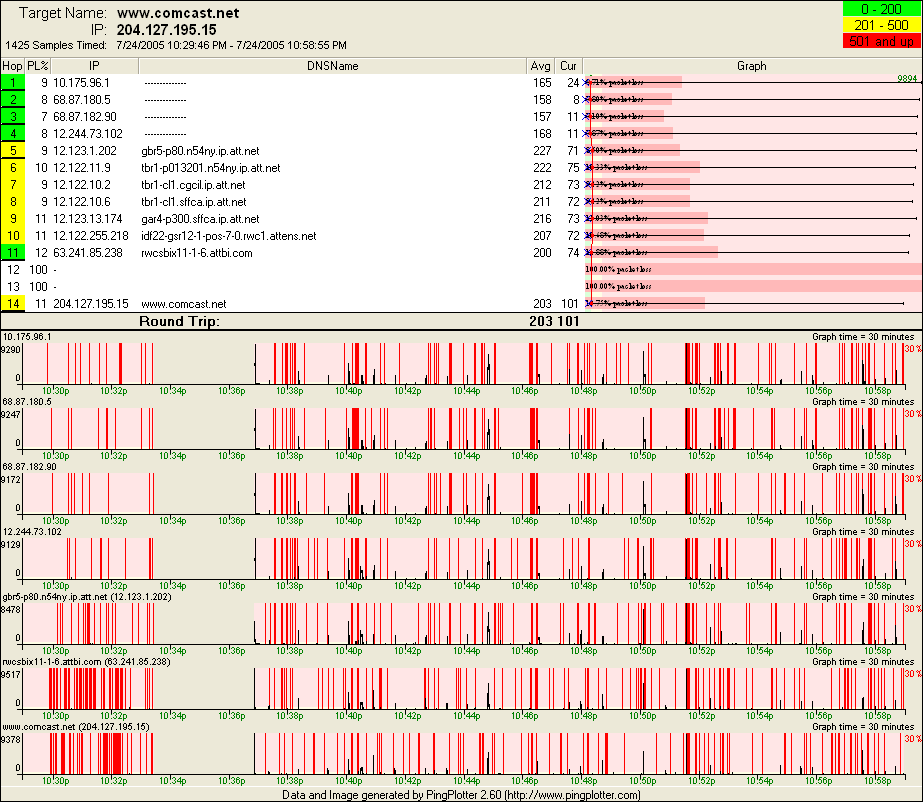
Task: Click the yellow 201 - 500 legend swatch
Action: [881, 25]
